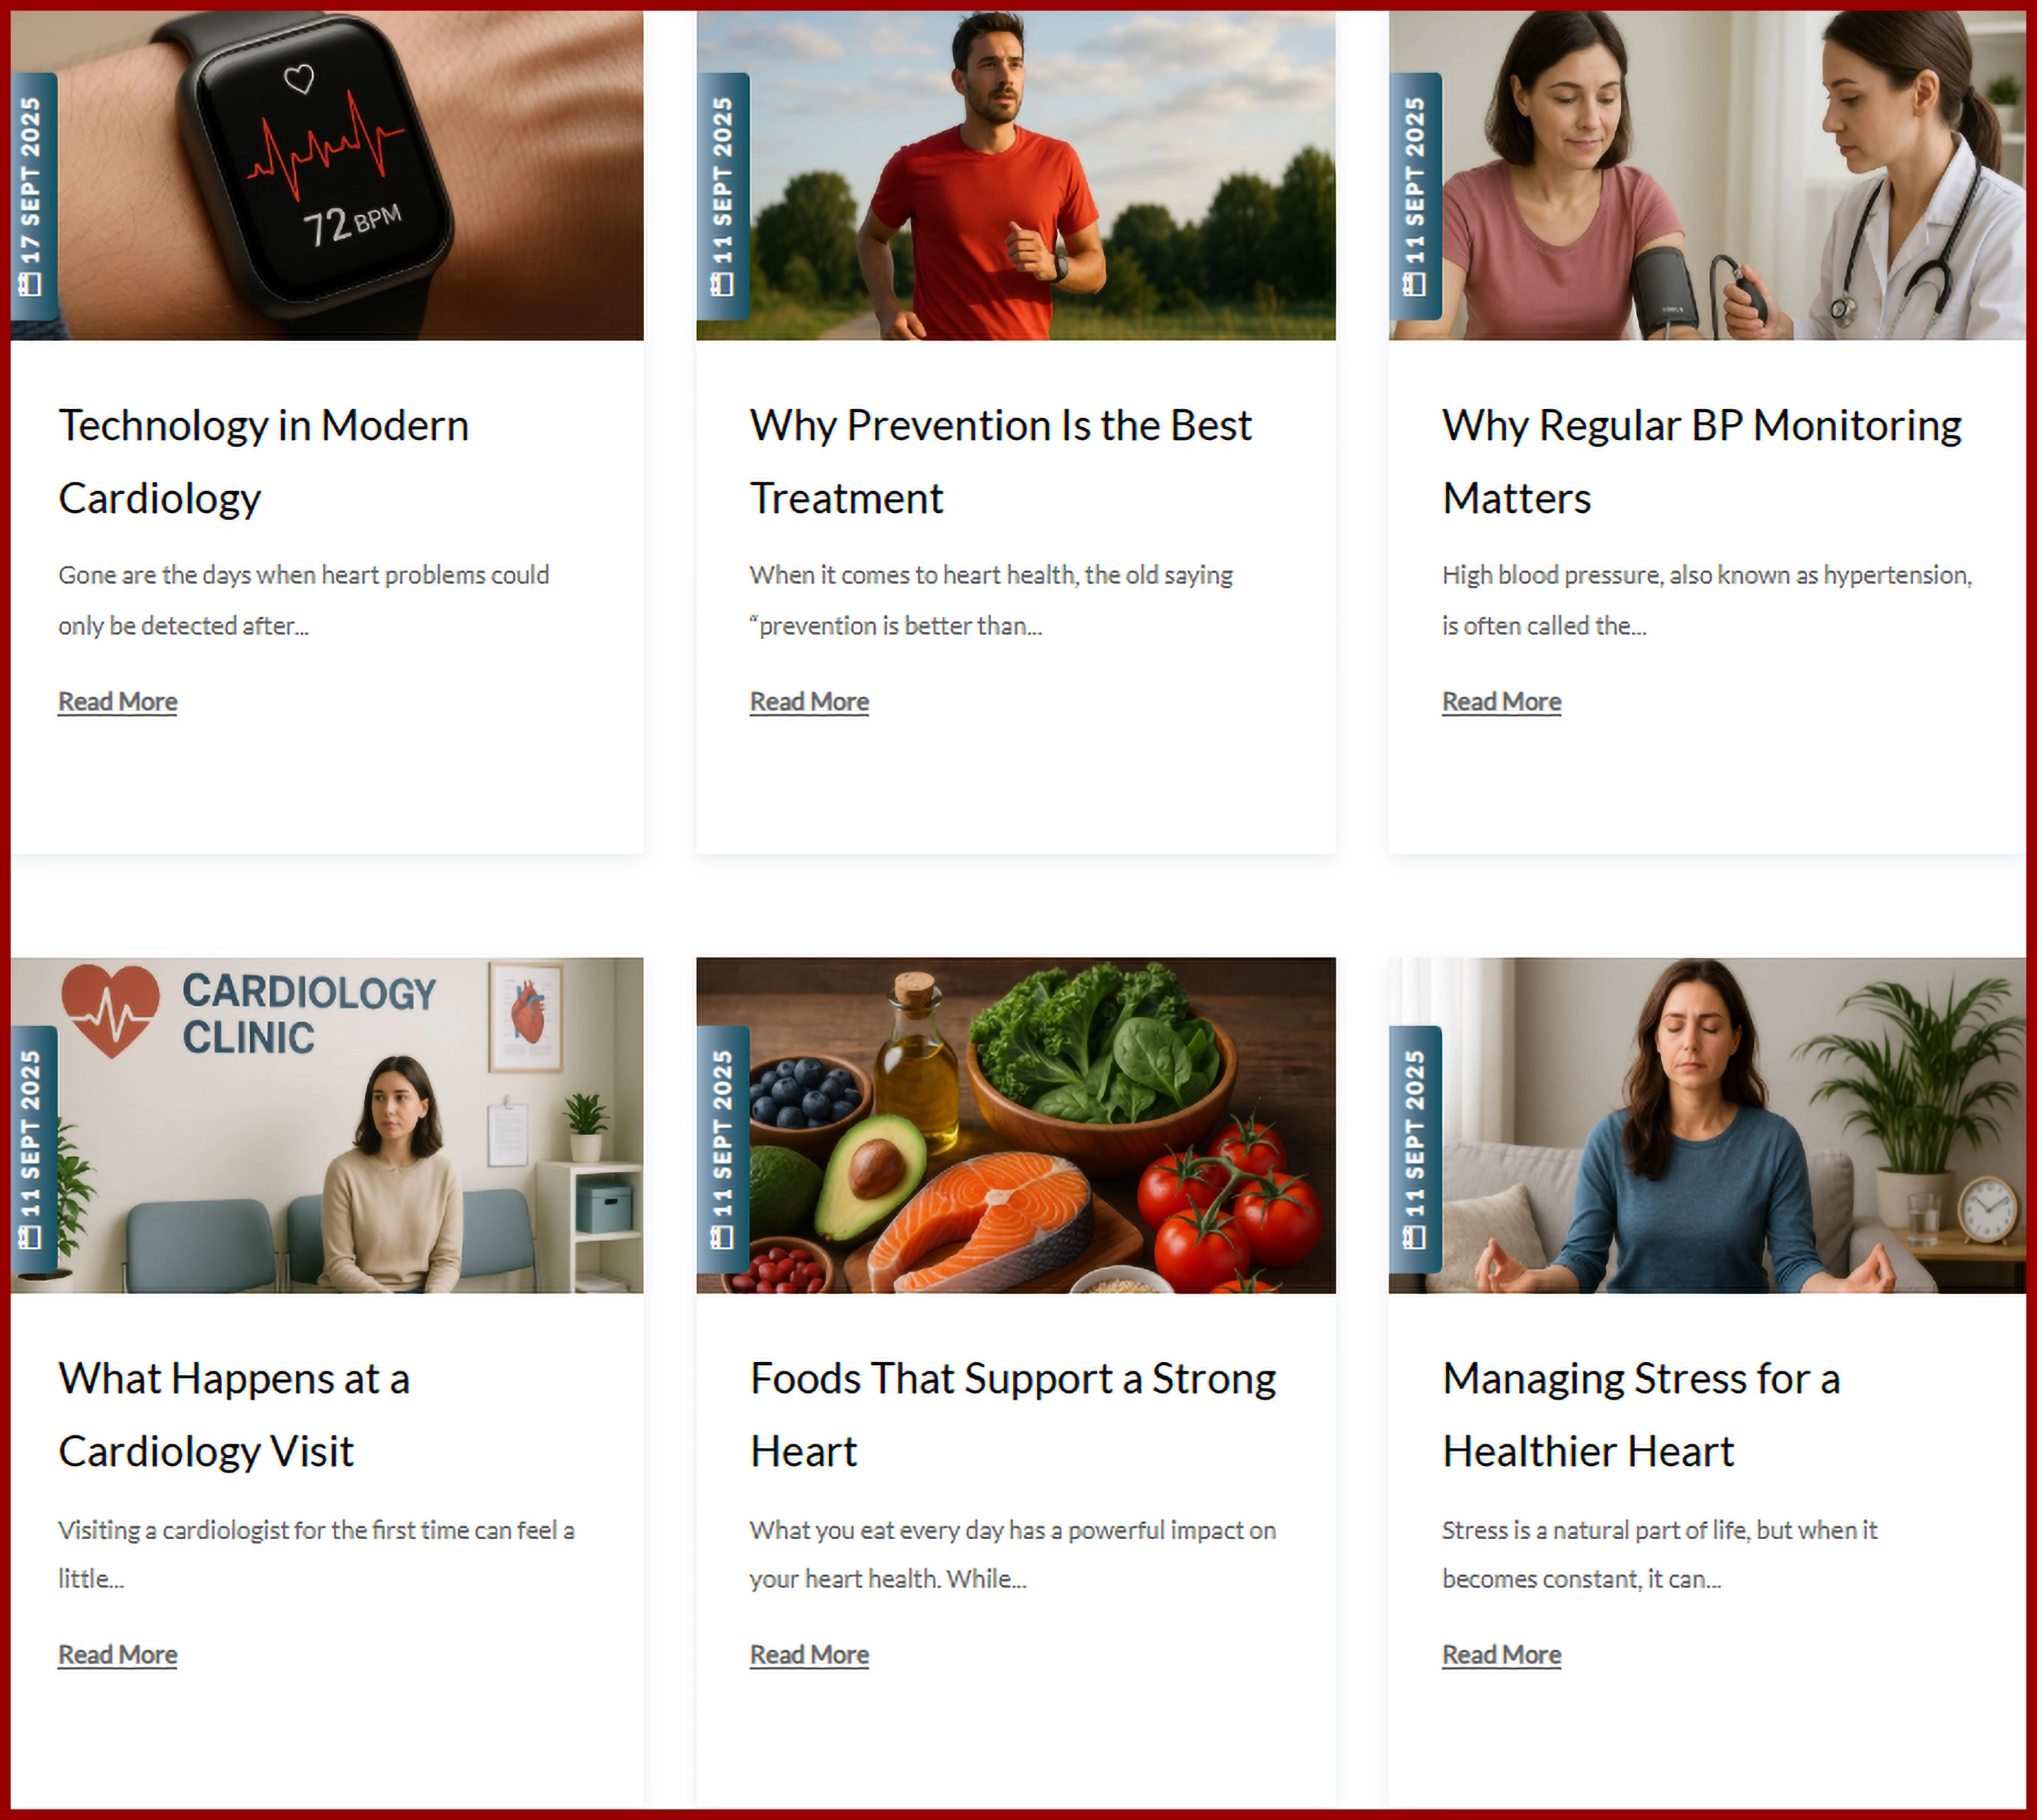Image resolution: width=2037 pixels, height=1820 pixels.
Task: Read More on Technology in Modern Cardiology
Action: coord(117,702)
